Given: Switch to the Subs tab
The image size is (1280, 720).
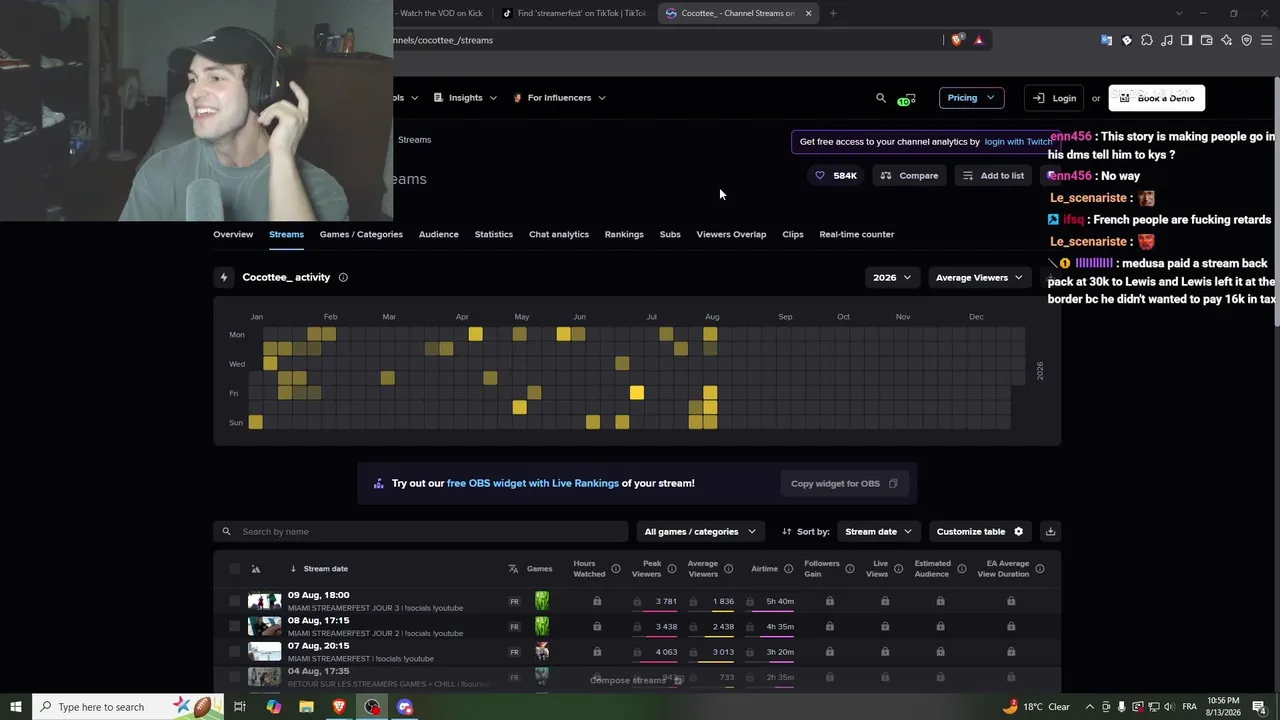Looking at the screenshot, I should click(x=670, y=234).
